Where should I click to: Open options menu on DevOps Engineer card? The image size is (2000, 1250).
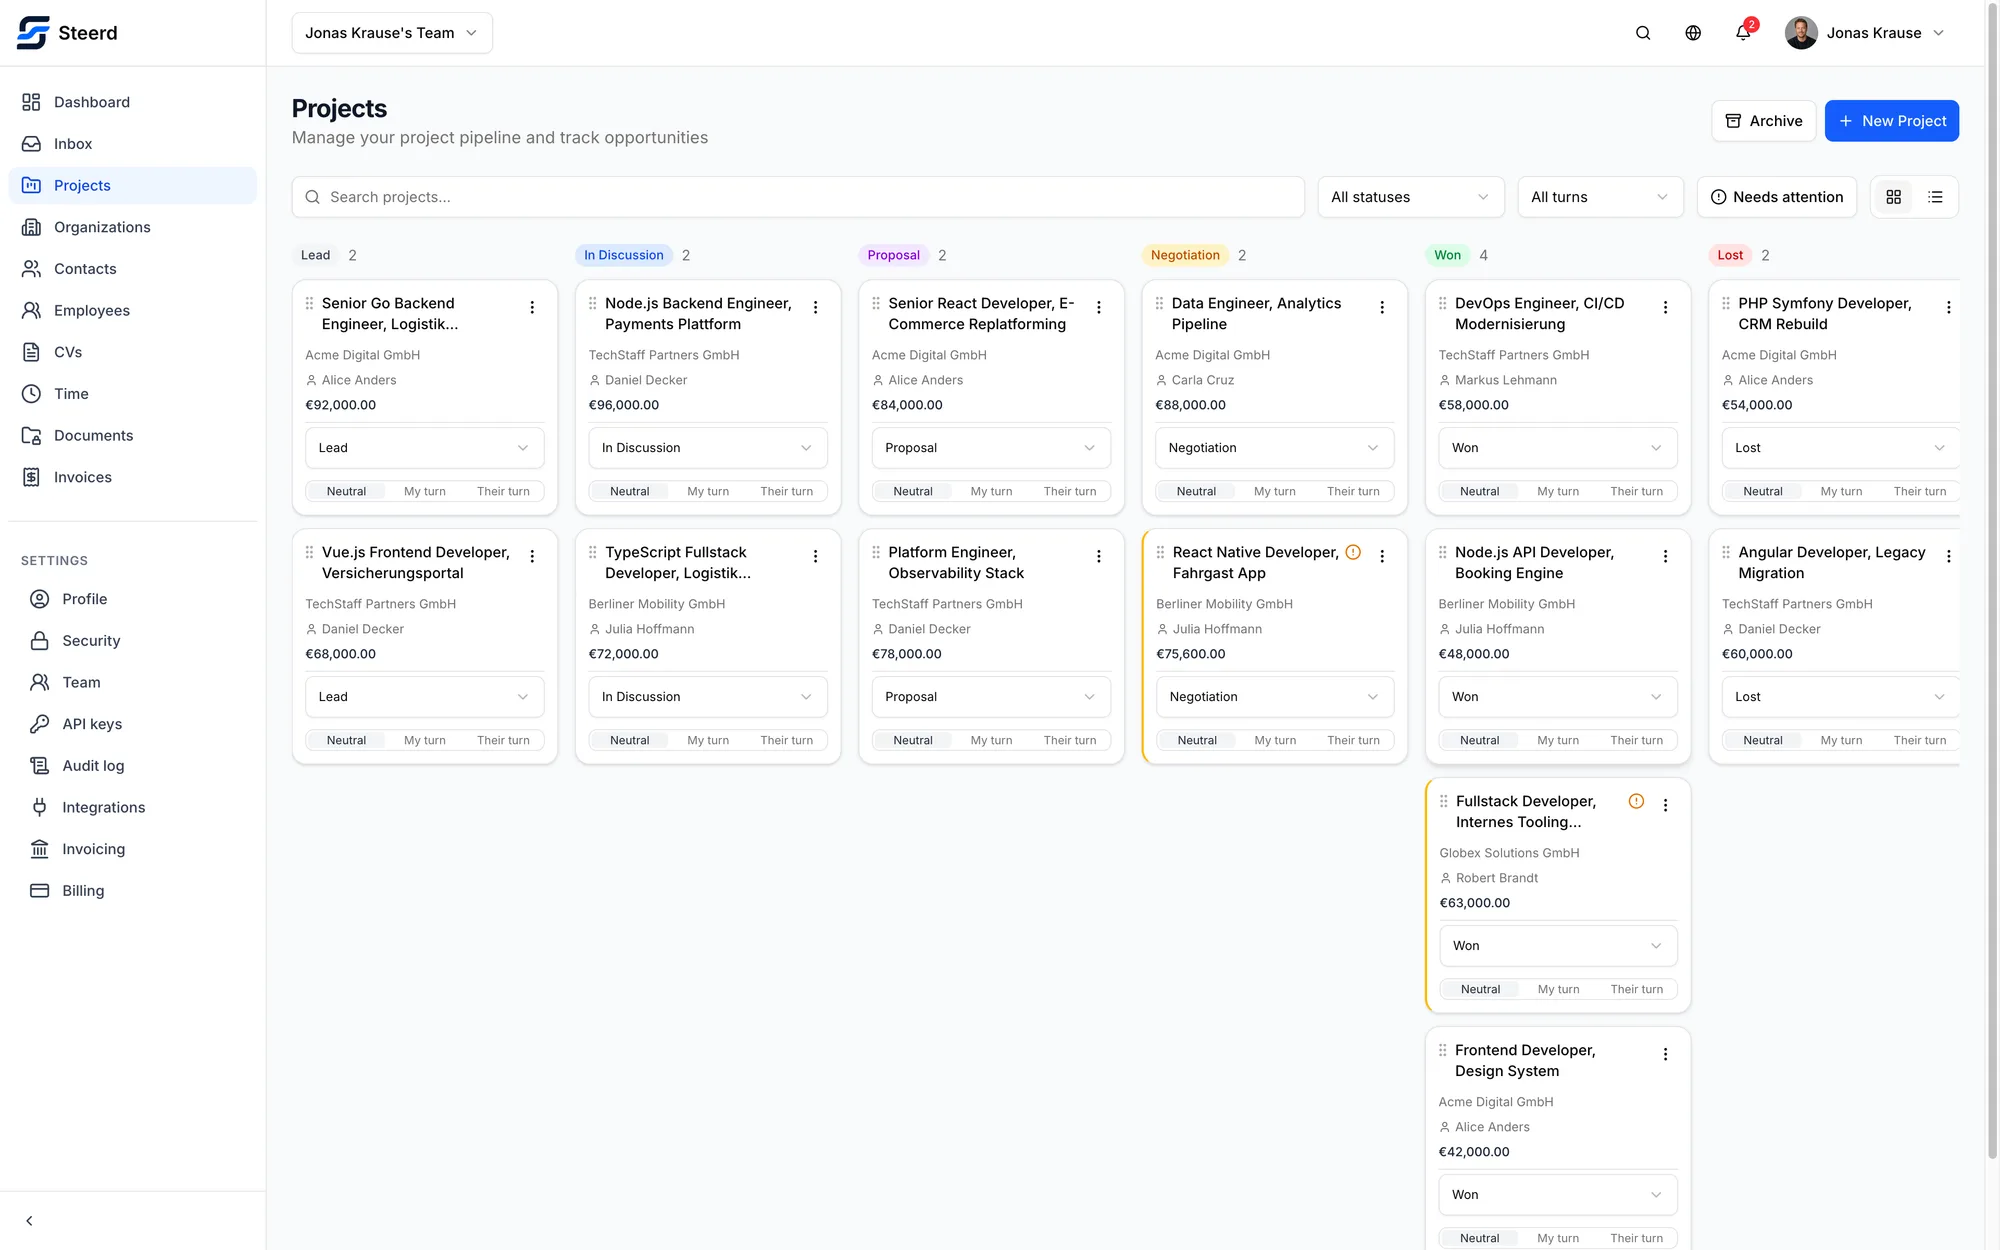click(1665, 308)
